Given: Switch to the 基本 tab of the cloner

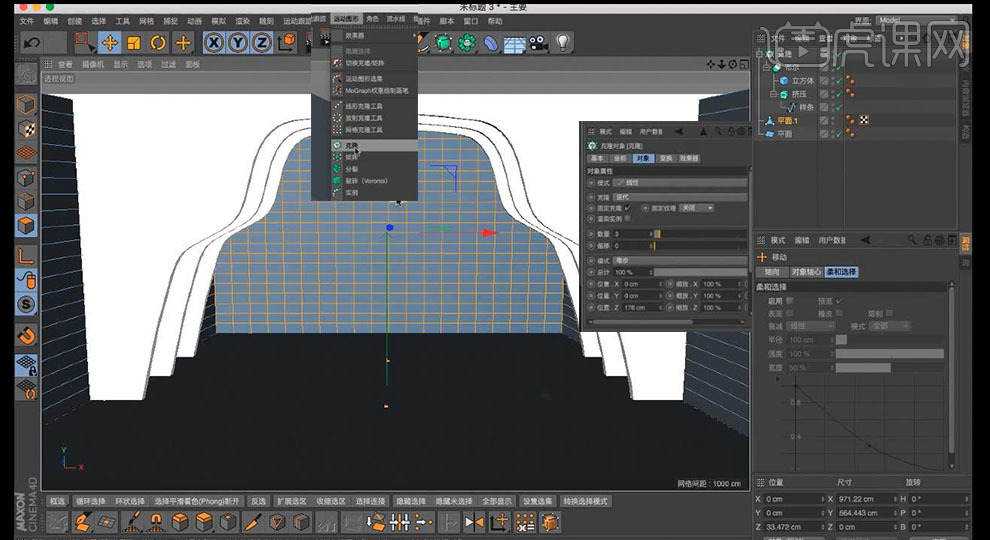Looking at the screenshot, I should coord(597,159).
